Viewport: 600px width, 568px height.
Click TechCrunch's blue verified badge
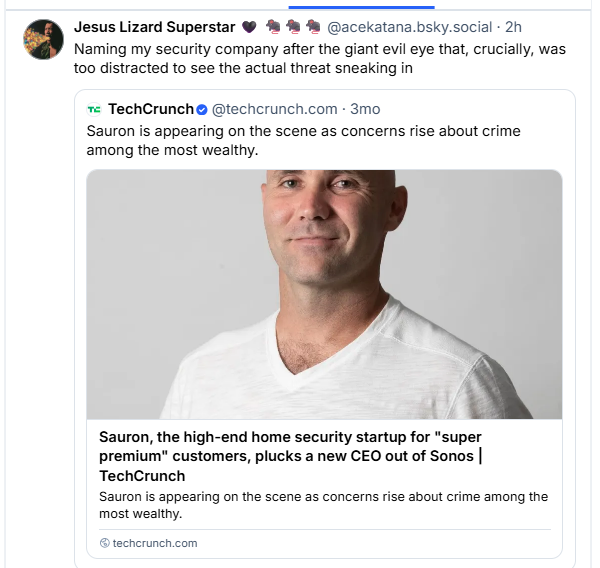pyautogui.click(x=201, y=109)
